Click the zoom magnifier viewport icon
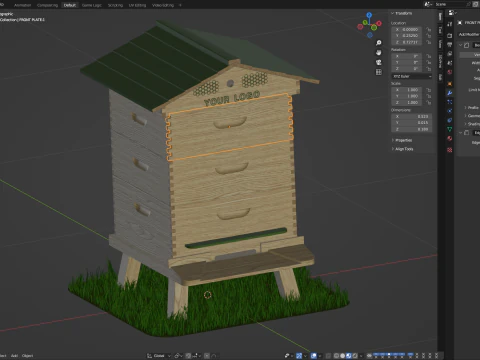 click(379, 43)
